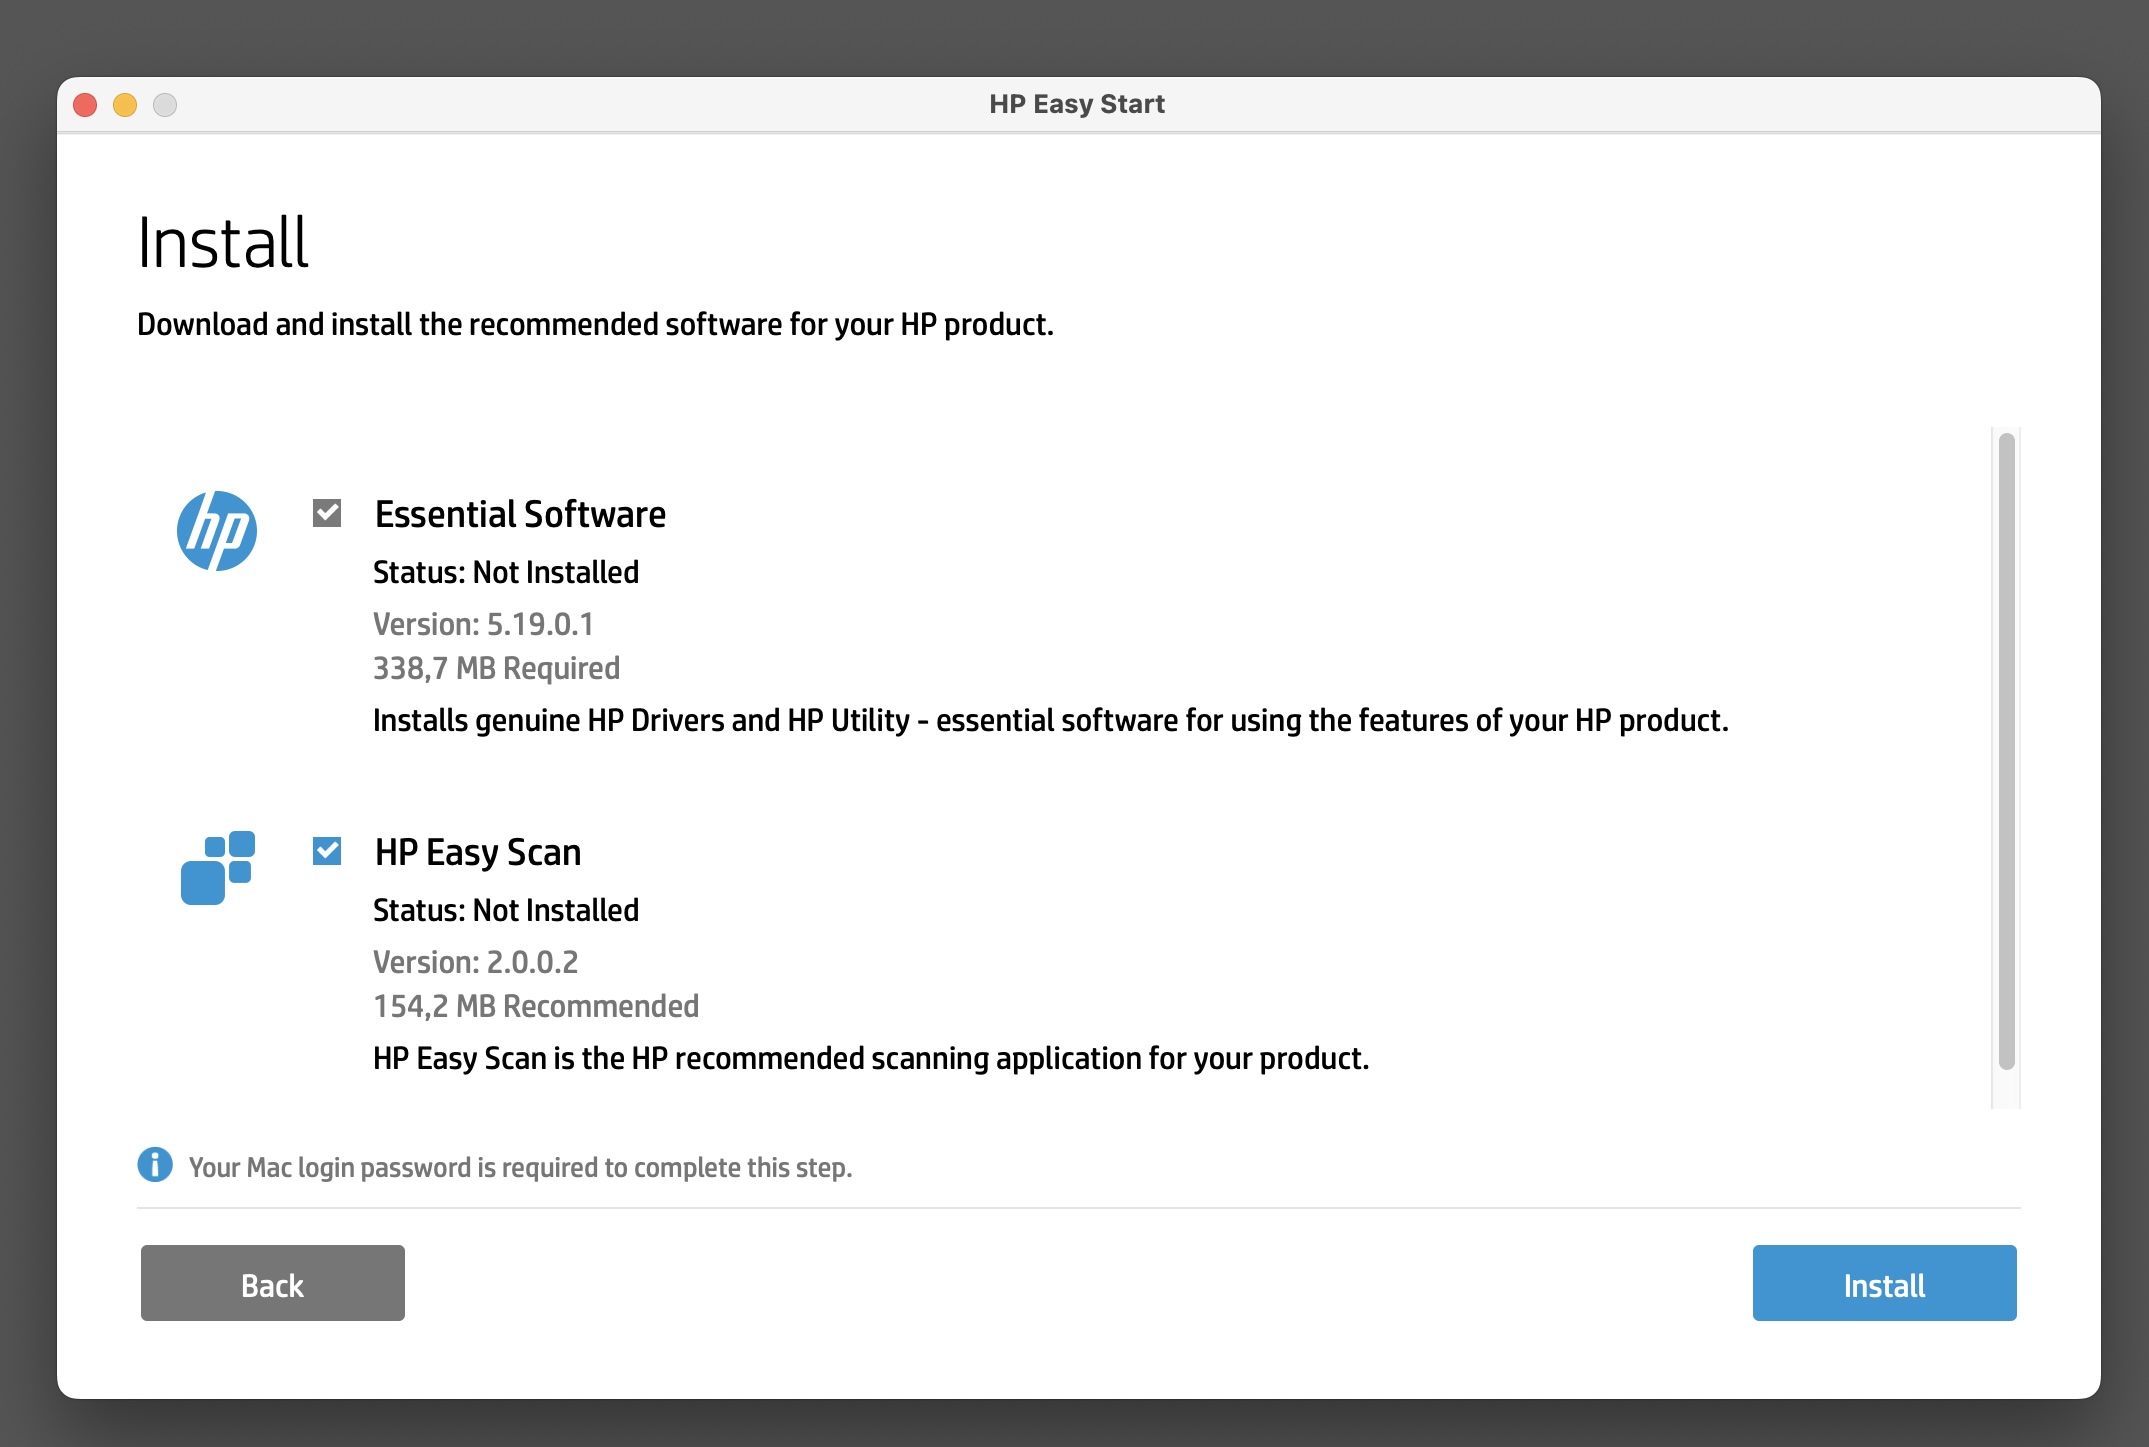Viewport: 2149px width, 1447px height.
Task: Click the HP Easy Scan app icon
Action: (x=218, y=867)
